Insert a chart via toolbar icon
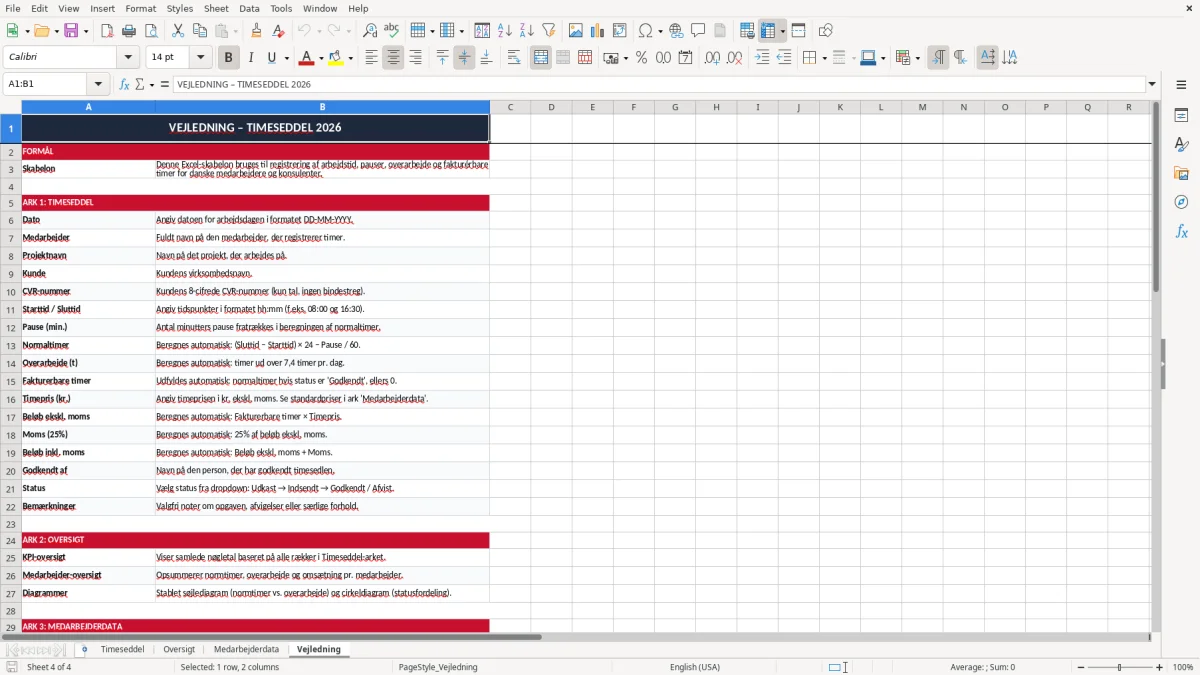1200x675 pixels. [598, 31]
